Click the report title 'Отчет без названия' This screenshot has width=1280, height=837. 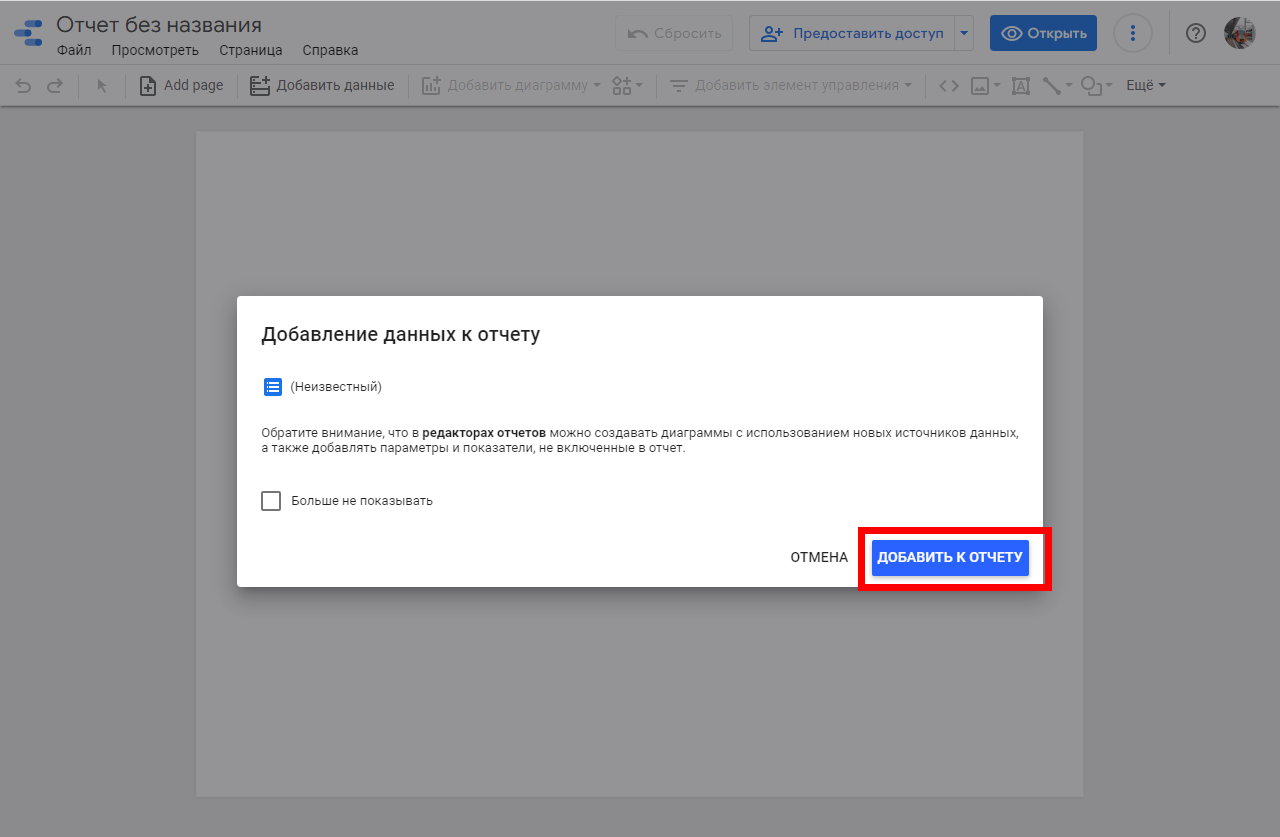coord(159,25)
